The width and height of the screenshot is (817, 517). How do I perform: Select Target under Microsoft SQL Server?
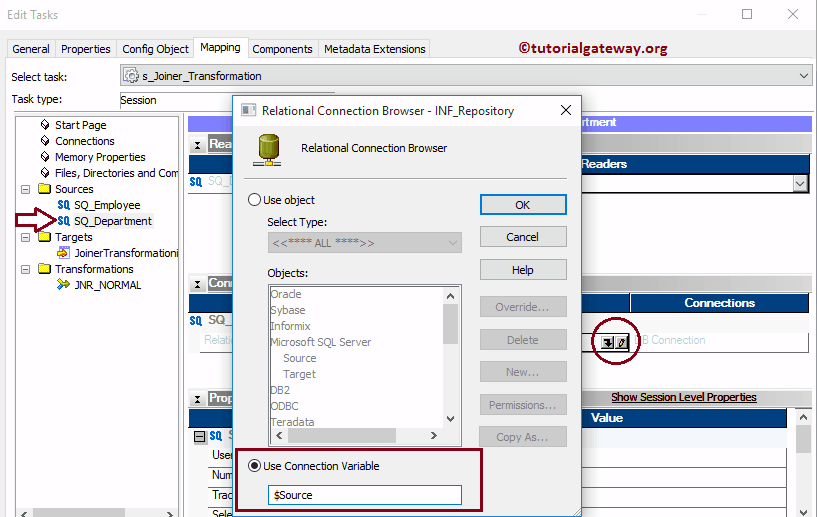point(300,374)
